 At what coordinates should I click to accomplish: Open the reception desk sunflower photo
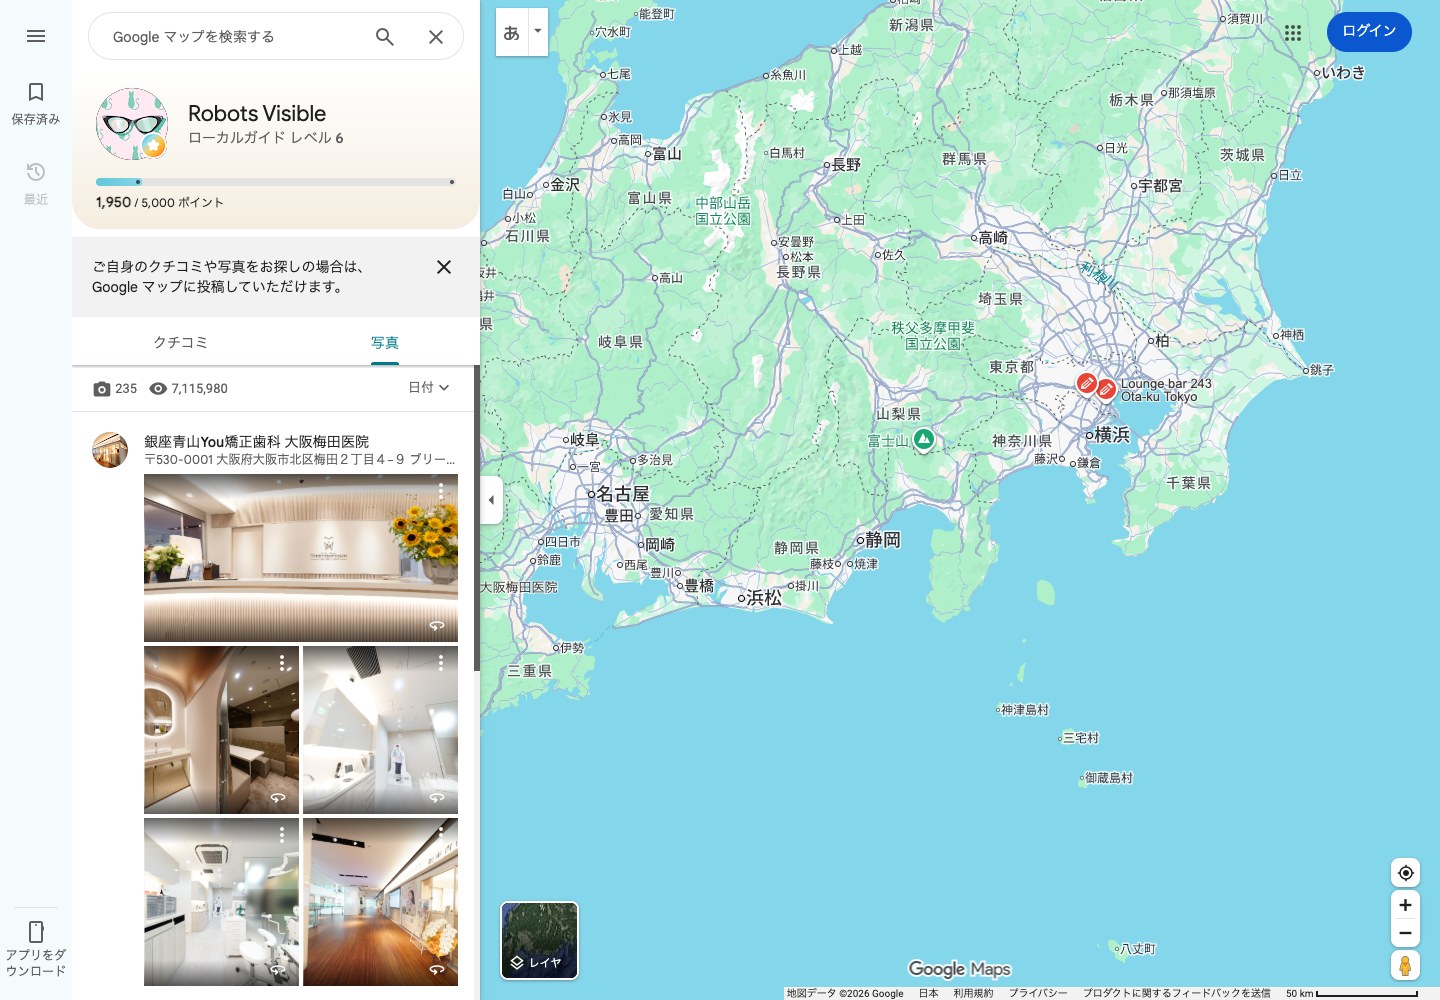pyautogui.click(x=301, y=558)
